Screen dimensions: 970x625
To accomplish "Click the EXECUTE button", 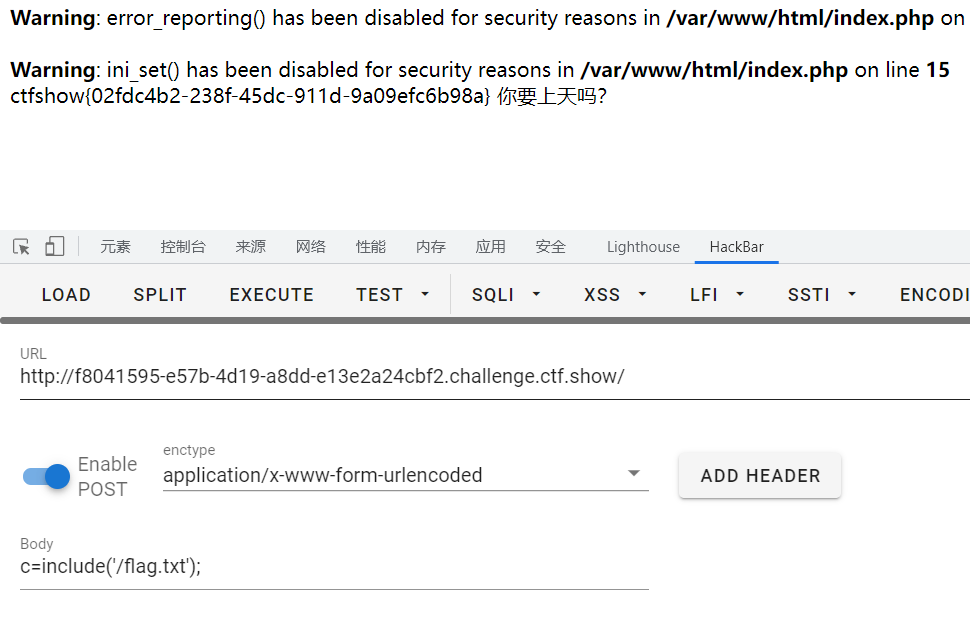I will (272, 295).
